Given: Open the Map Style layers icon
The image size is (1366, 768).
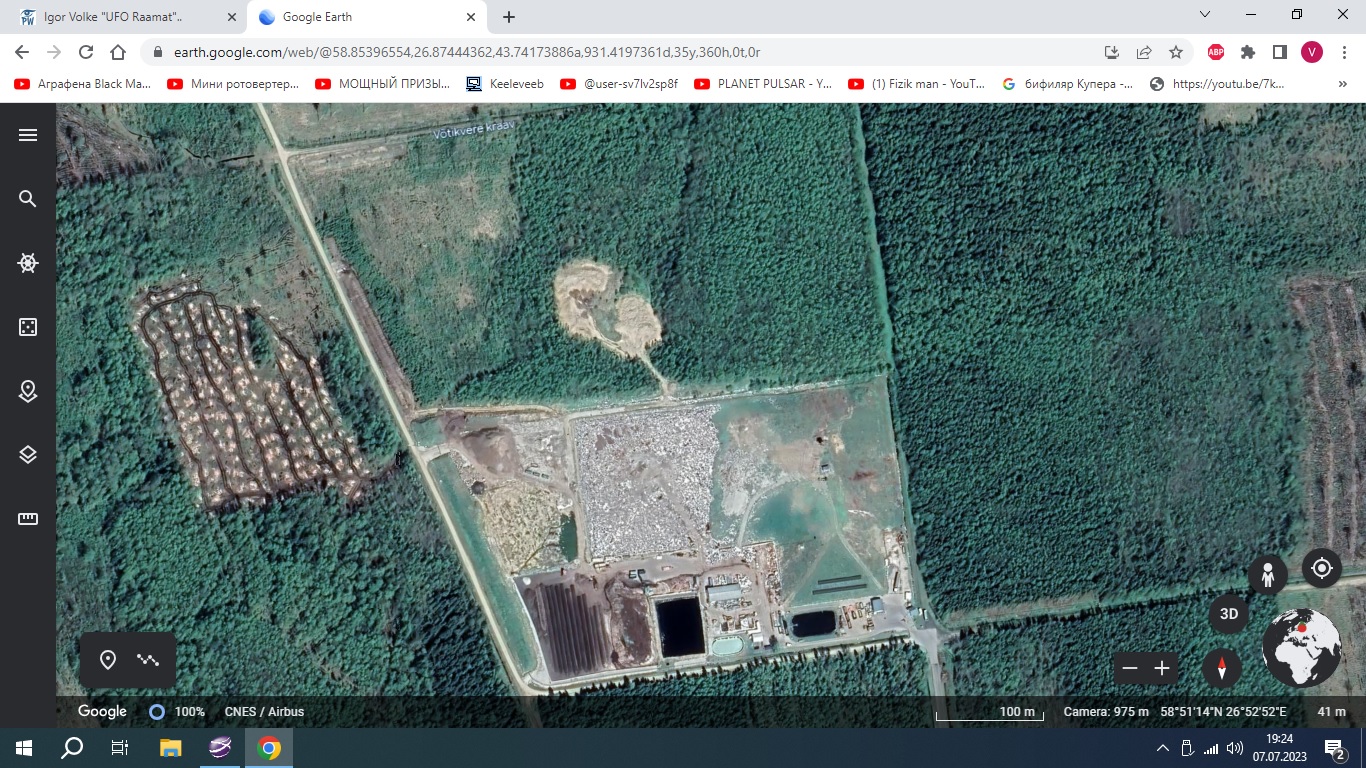Looking at the screenshot, I should point(28,455).
